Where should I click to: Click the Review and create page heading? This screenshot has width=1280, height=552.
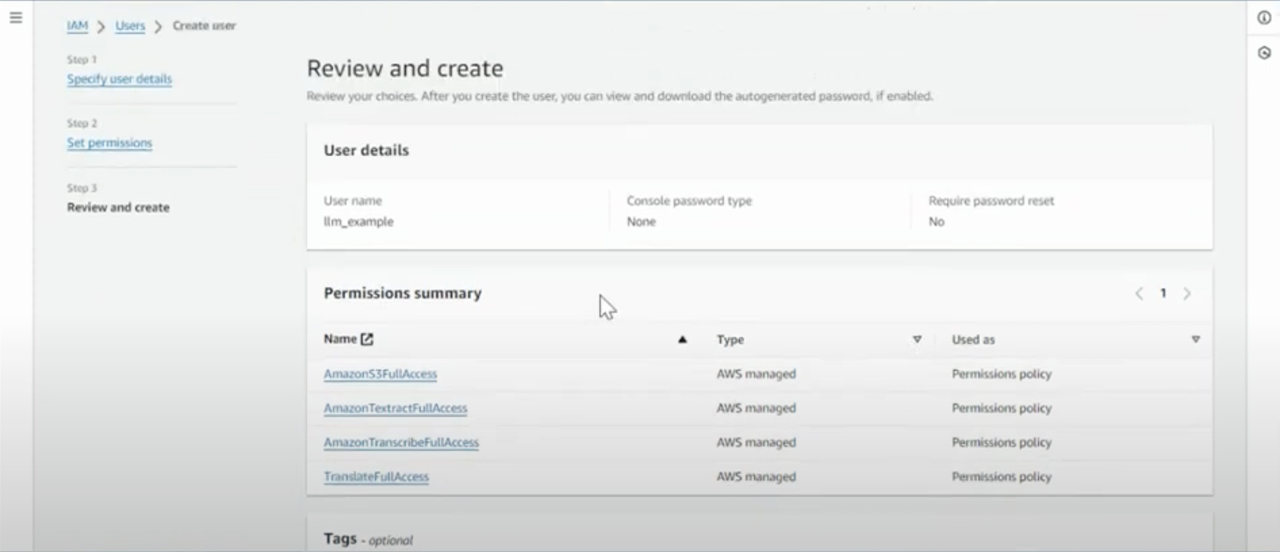405,69
